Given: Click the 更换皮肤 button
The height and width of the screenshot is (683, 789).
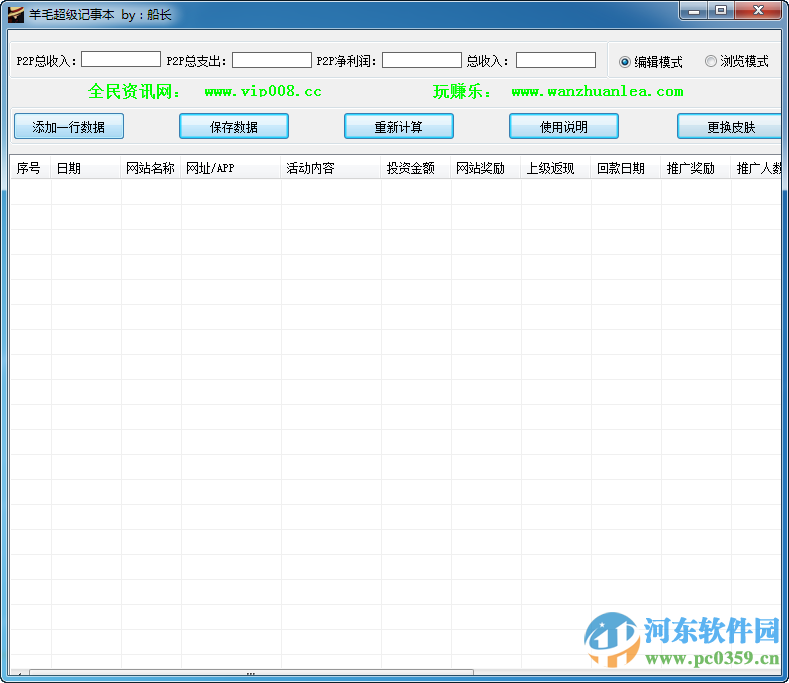Looking at the screenshot, I should pyautogui.click(x=730, y=126).
